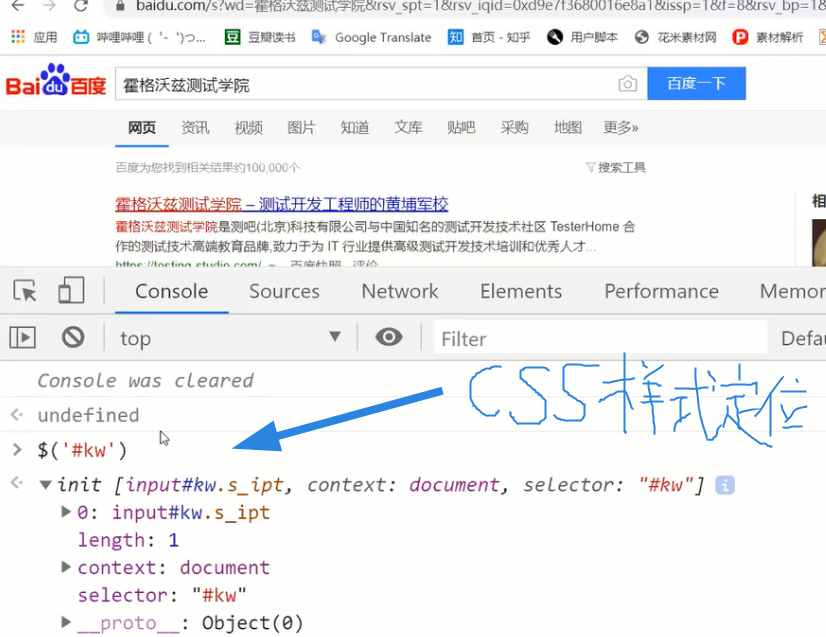Expand the 0: input#kw.s_ipt entry
The width and height of the screenshot is (826, 637).
pyautogui.click(x=66, y=512)
